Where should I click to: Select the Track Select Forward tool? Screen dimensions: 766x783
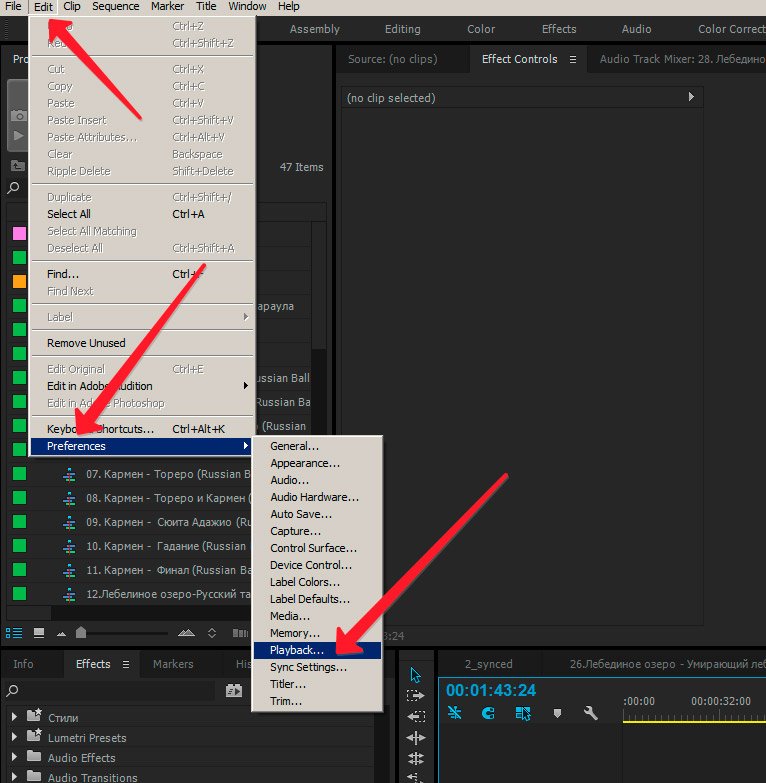[x=415, y=695]
